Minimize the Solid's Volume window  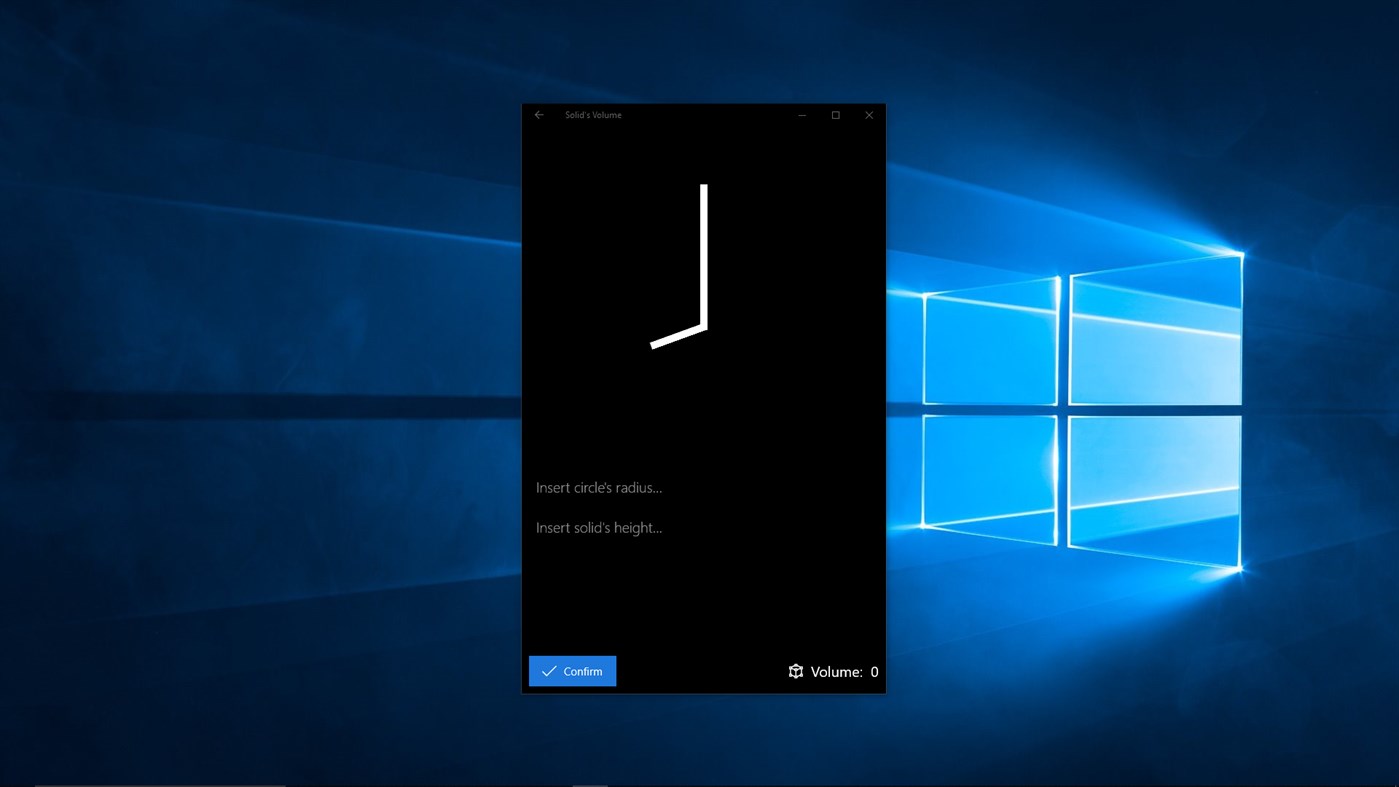click(x=801, y=114)
